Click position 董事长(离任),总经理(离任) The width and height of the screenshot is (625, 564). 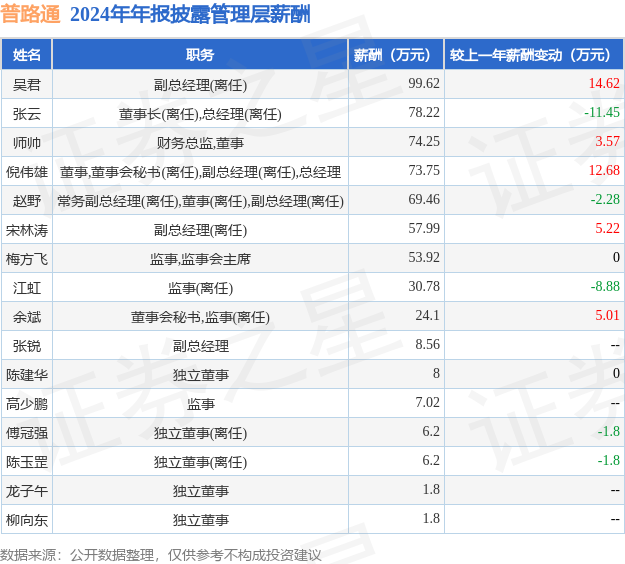click(x=200, y=114)
